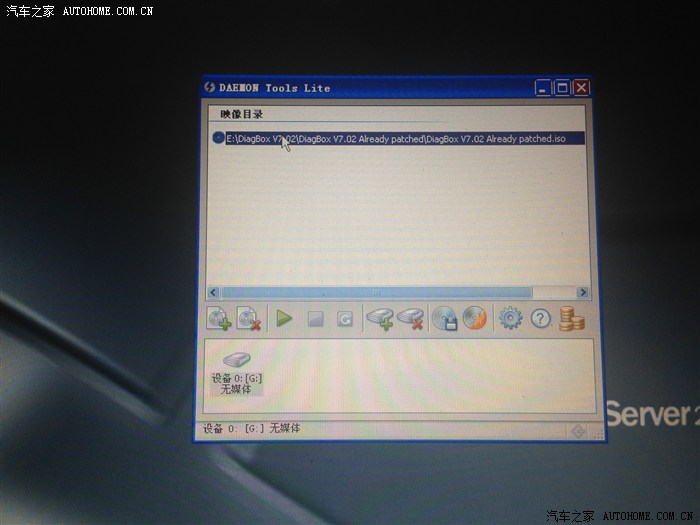
Task: Remove virtual drive icon with red X
Action: tap(411, 319)
